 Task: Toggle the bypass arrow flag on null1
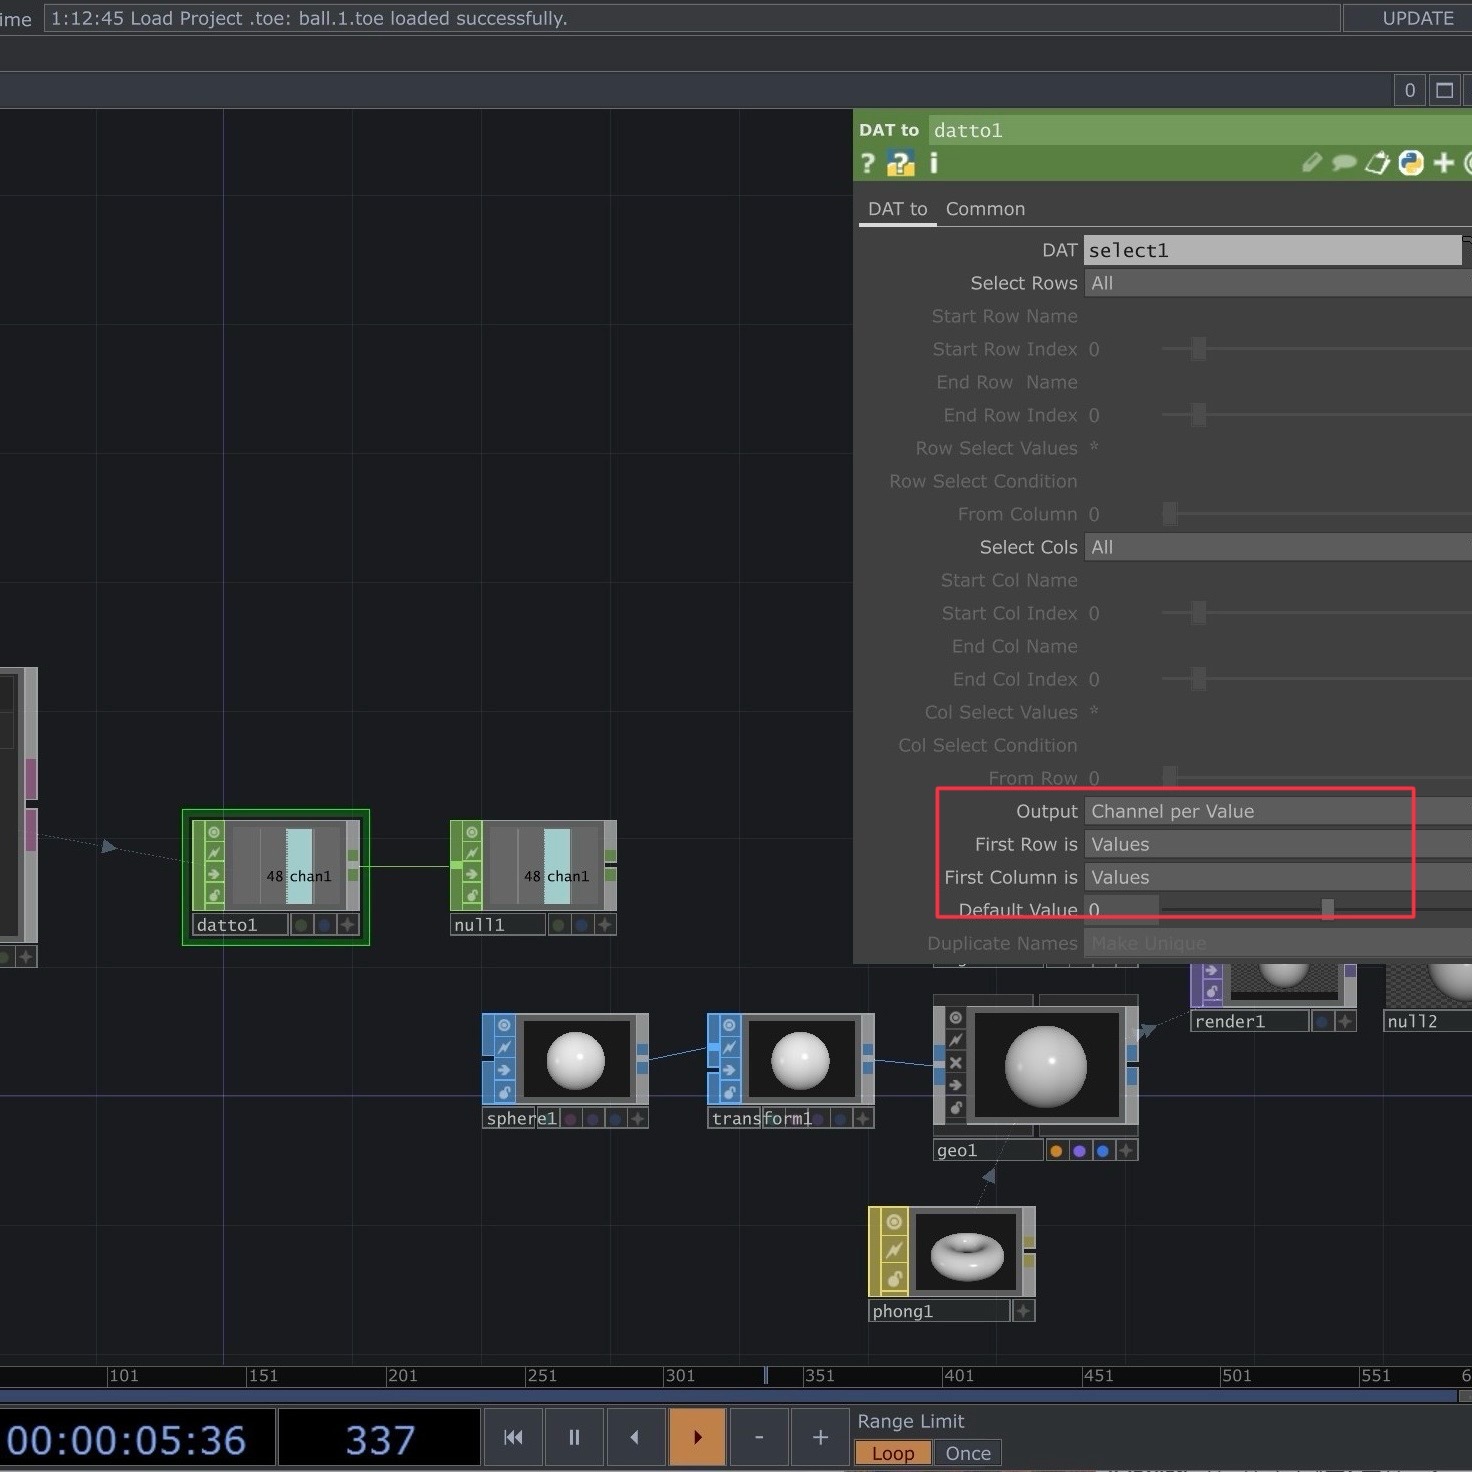click(471, 874)
